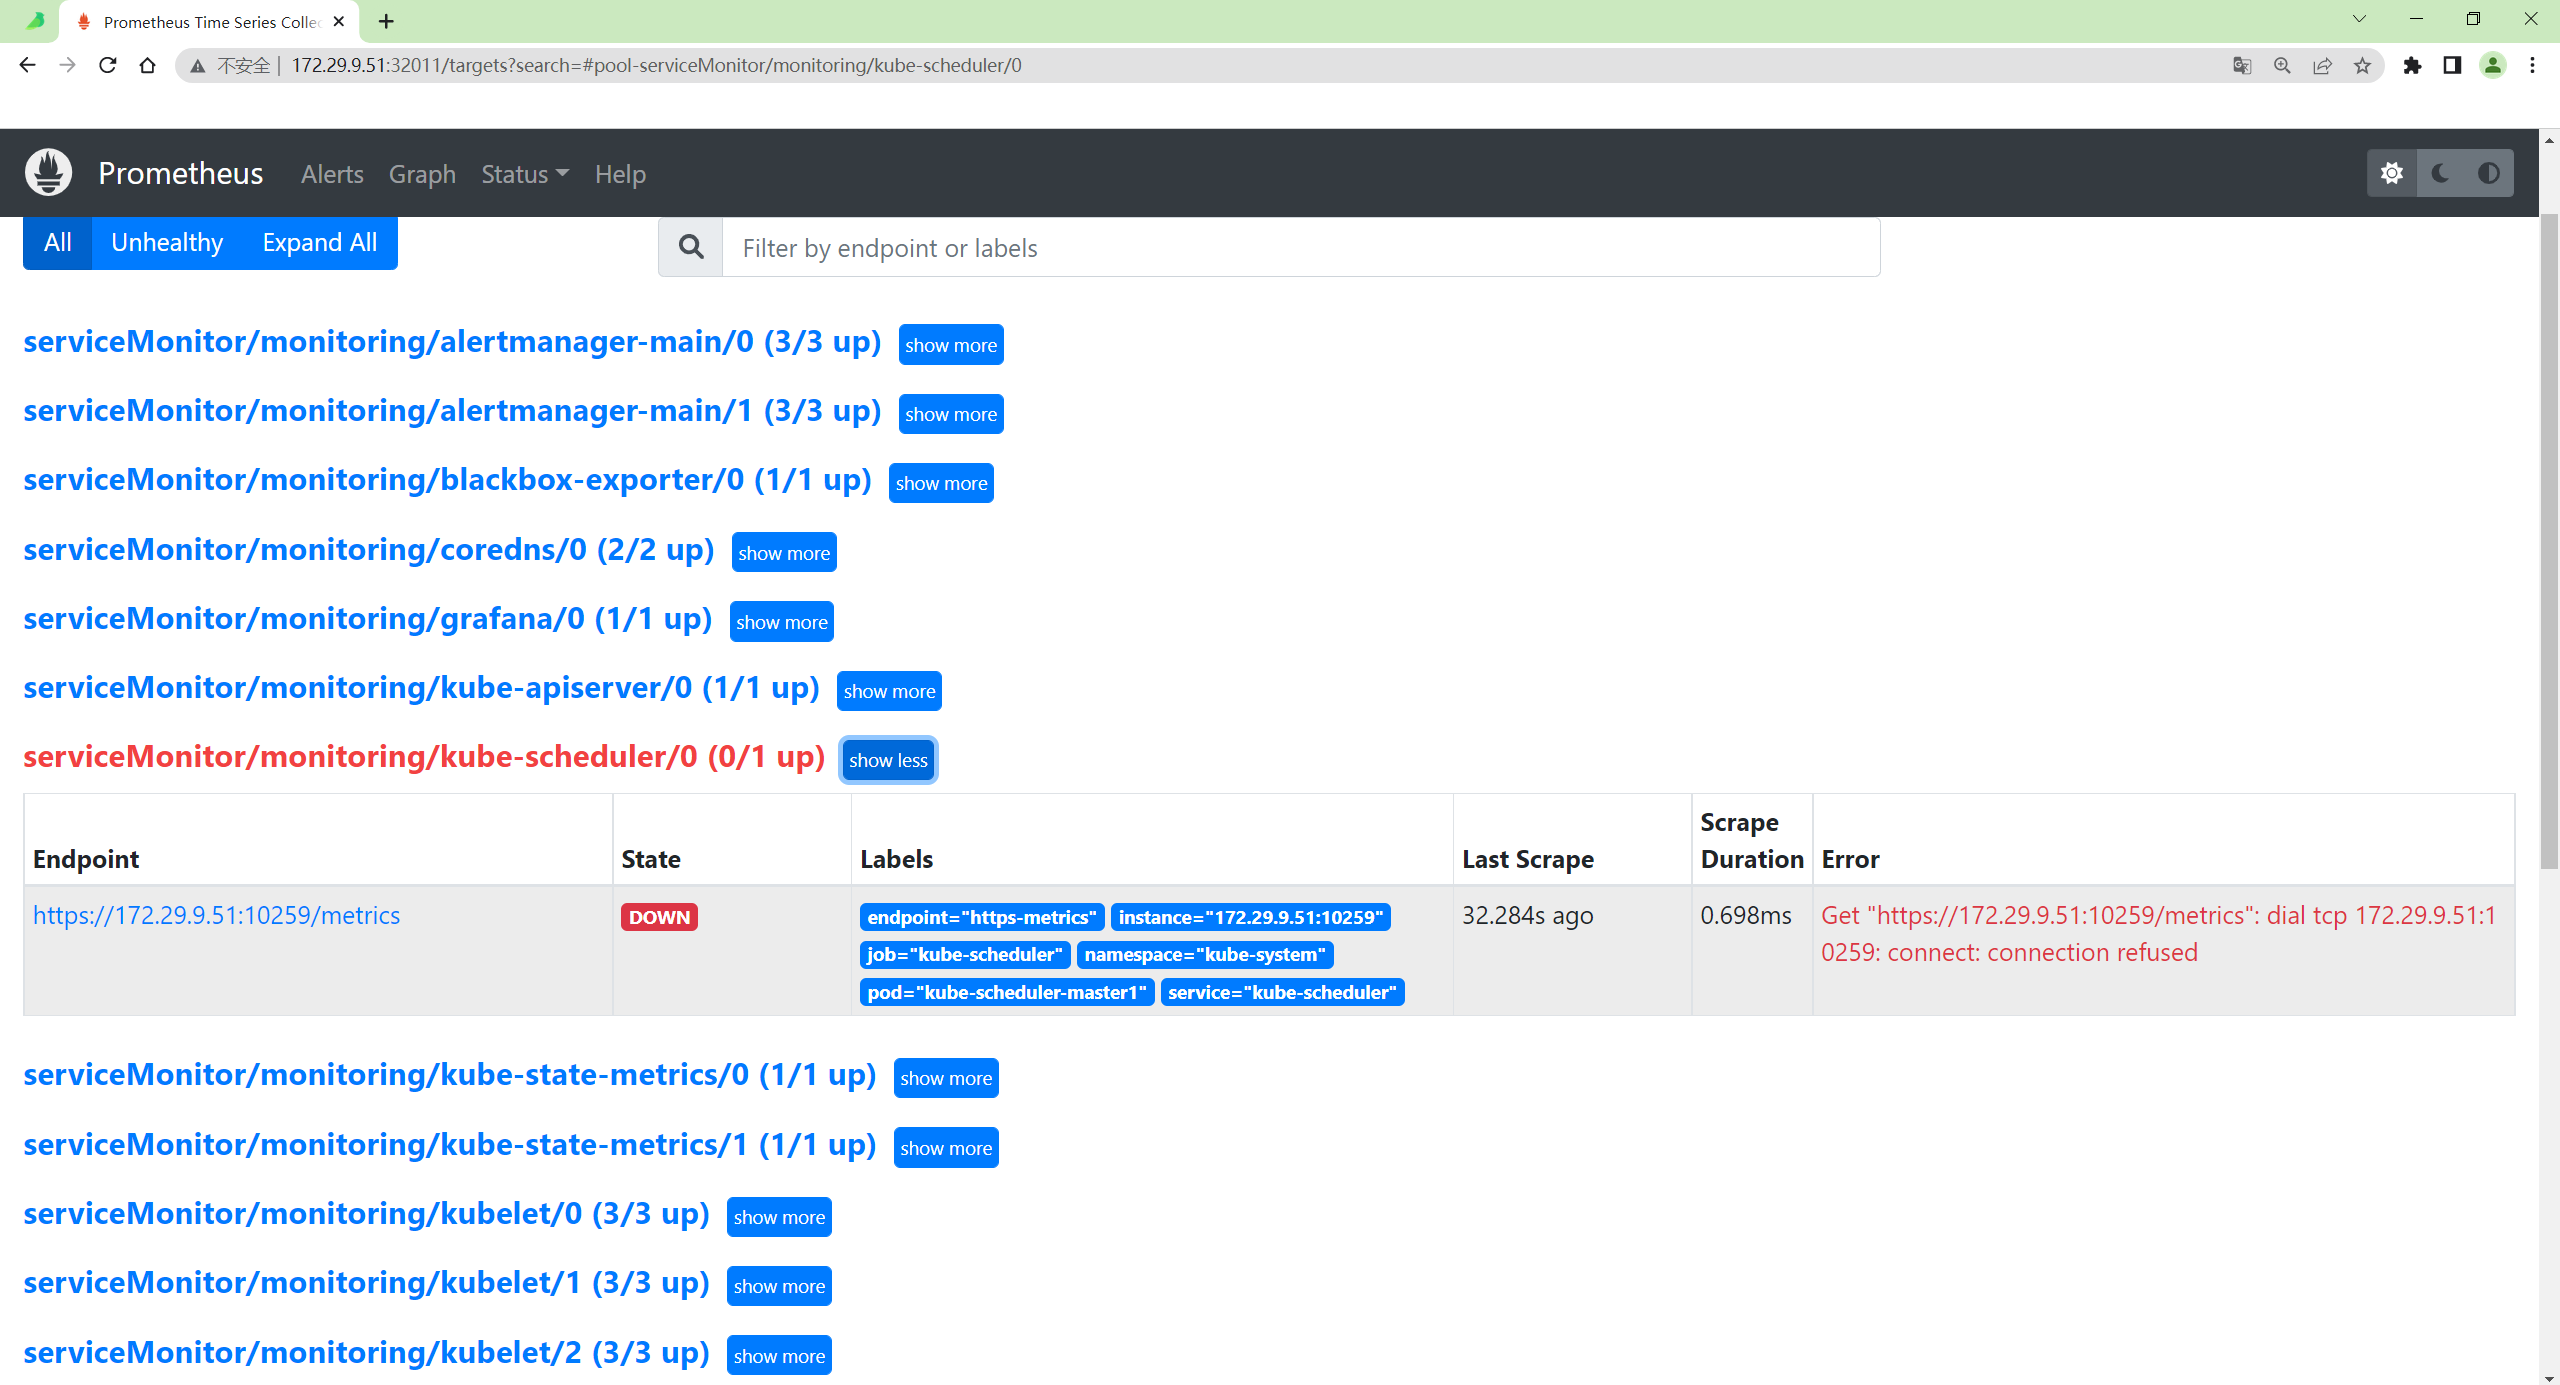Show more for kube-state-metrics/1

tap(946, 1148)
